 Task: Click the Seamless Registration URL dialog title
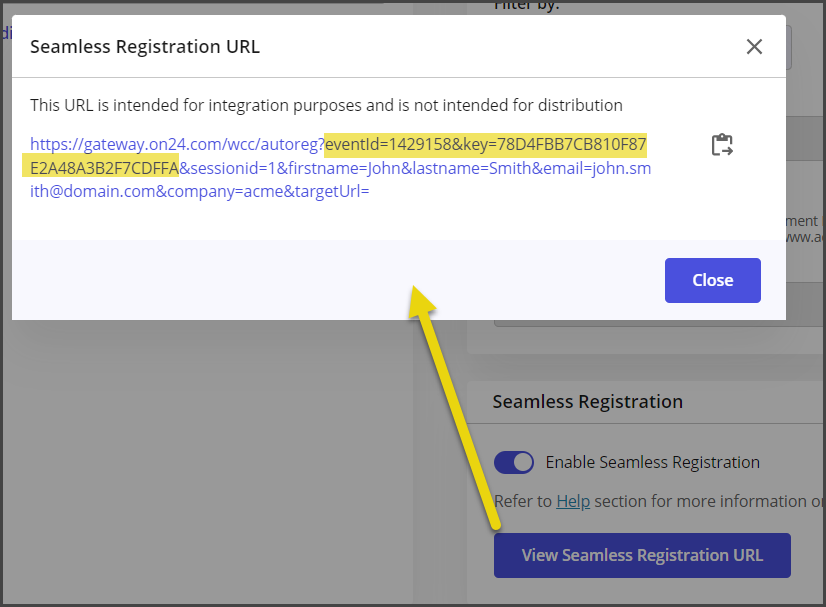[x=145, y=47]
